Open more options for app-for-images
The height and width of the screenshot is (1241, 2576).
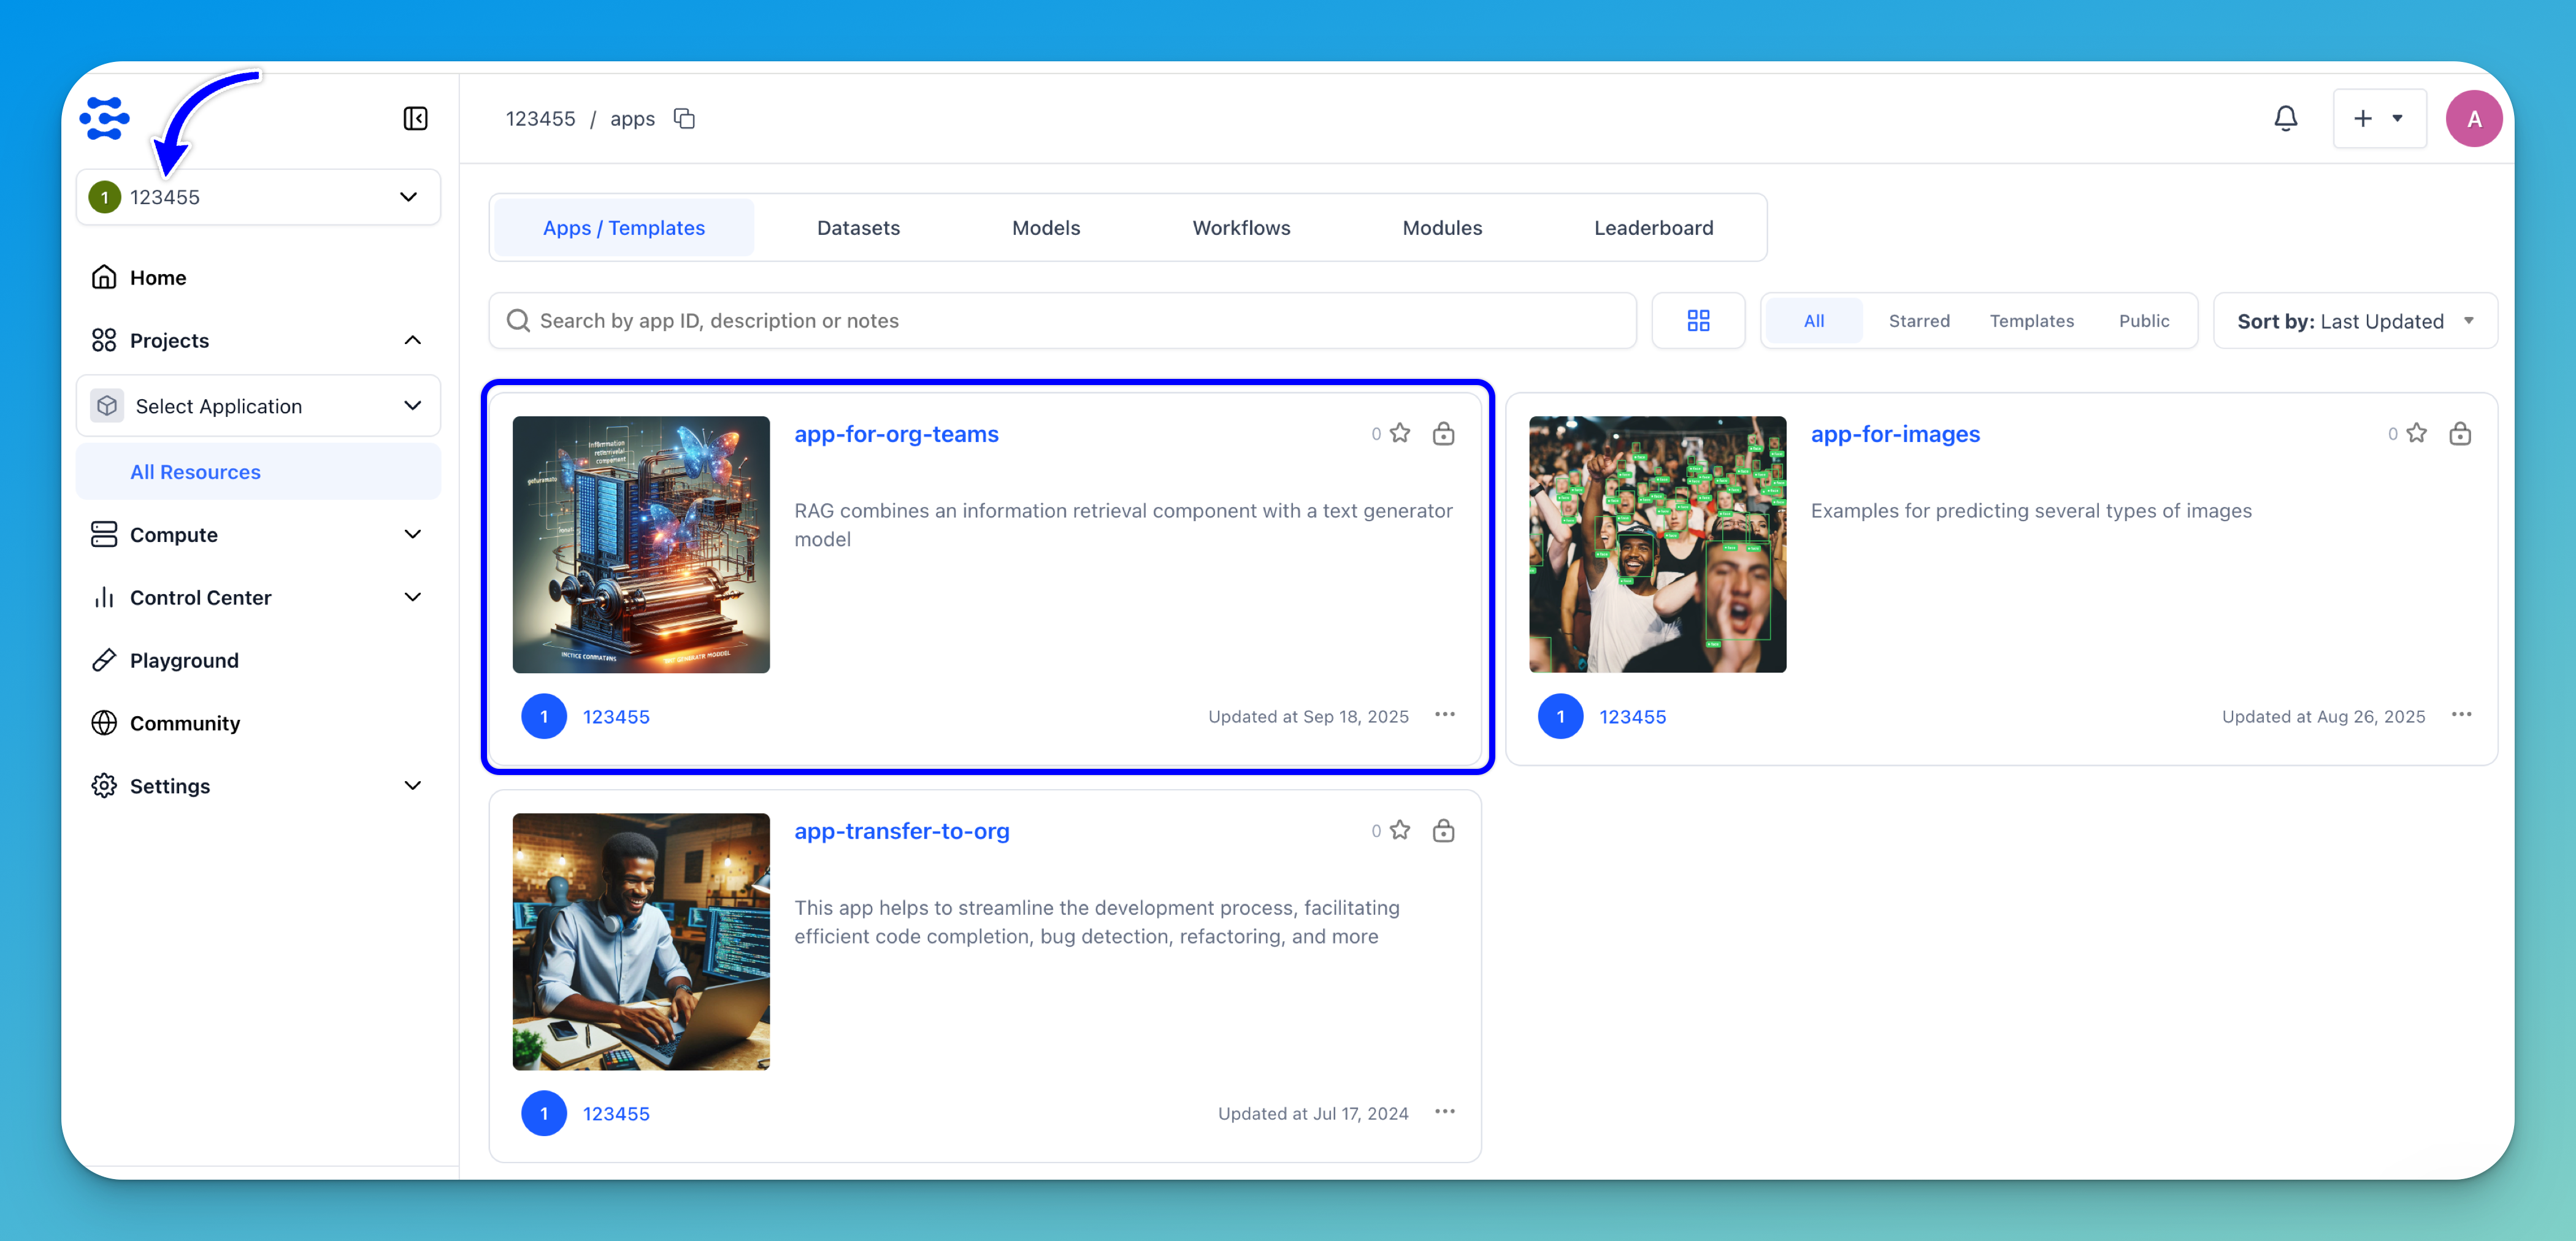point(2461,715)
